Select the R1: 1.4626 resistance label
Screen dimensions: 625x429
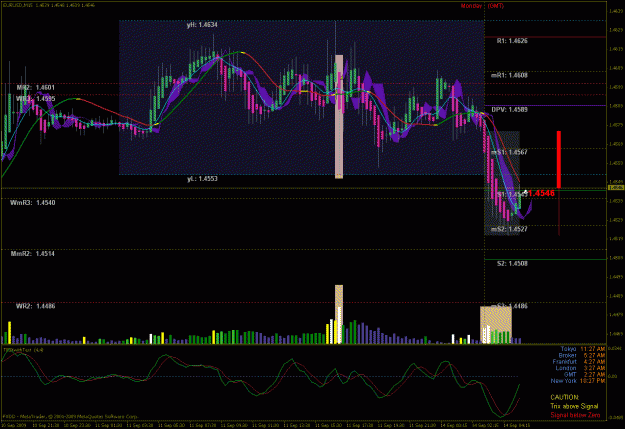pyautogui.click(x=512, y=41)
